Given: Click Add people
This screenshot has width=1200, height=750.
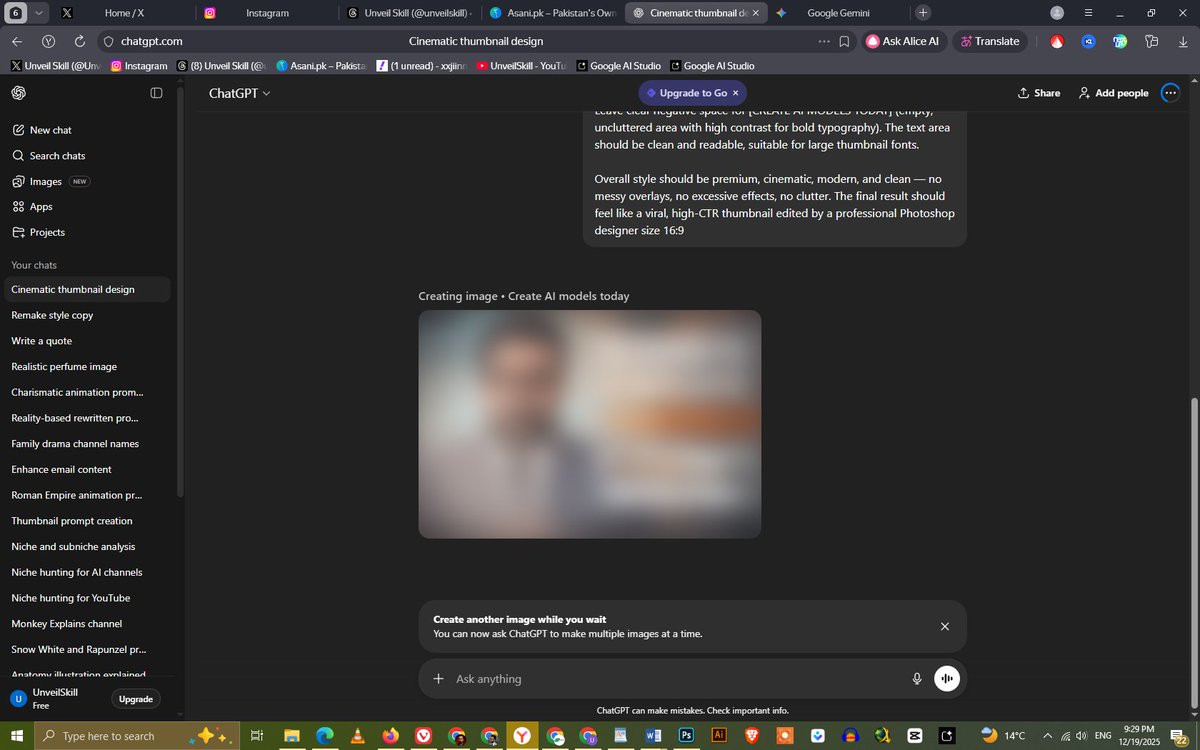Looking at the screenshot, I should [1113, 93].
